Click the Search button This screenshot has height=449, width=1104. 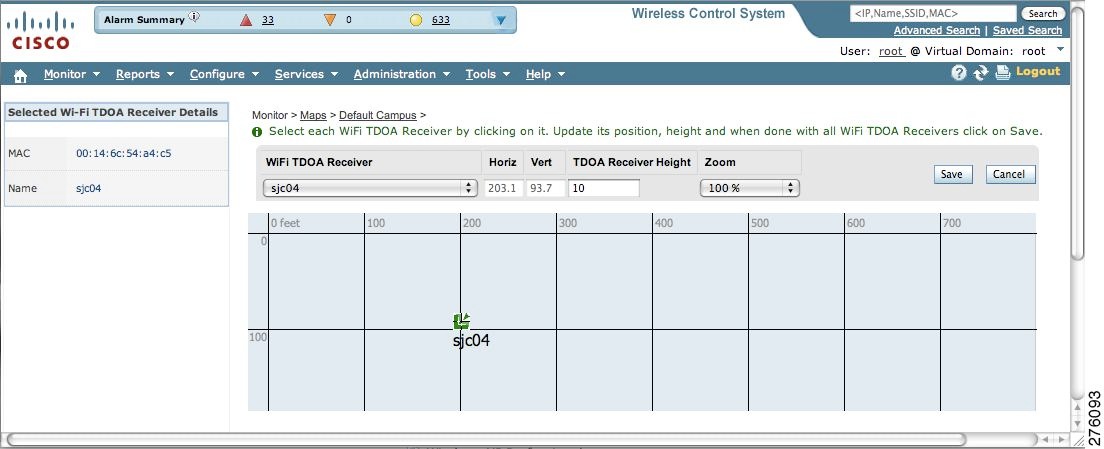[x=1043, y=13]
